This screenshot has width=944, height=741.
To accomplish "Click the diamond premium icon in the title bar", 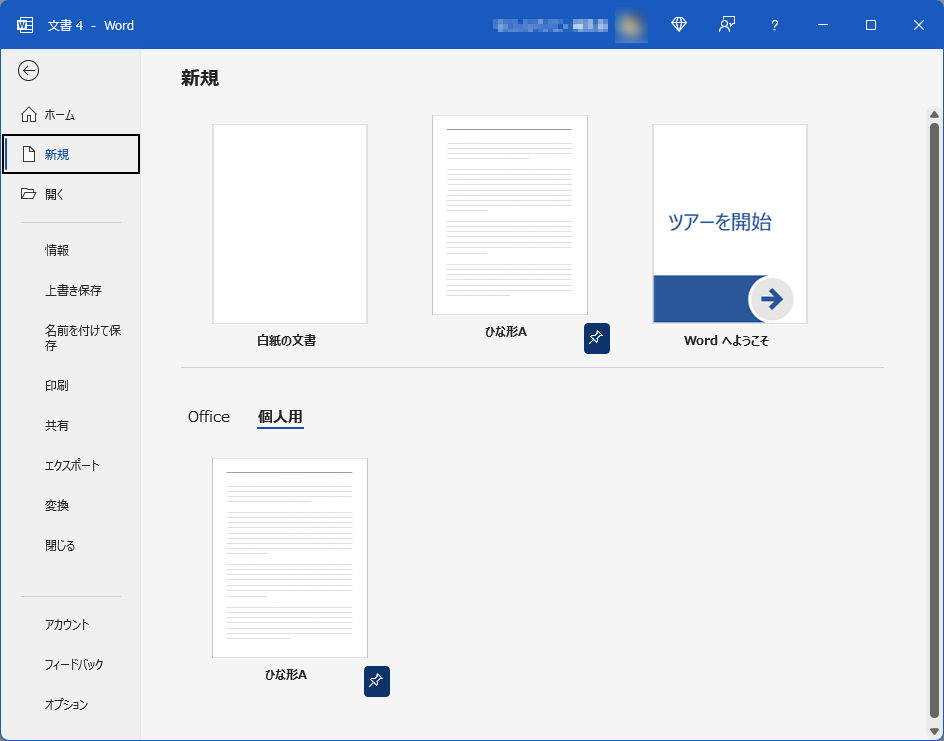I will click(678, 25).
